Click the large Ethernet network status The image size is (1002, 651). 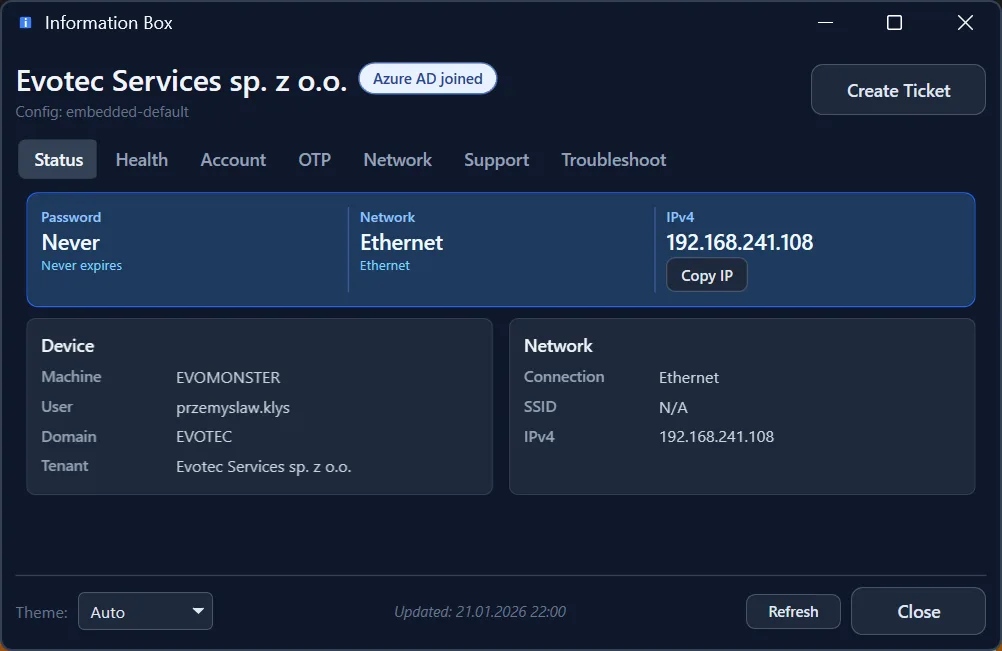point(401,243)
